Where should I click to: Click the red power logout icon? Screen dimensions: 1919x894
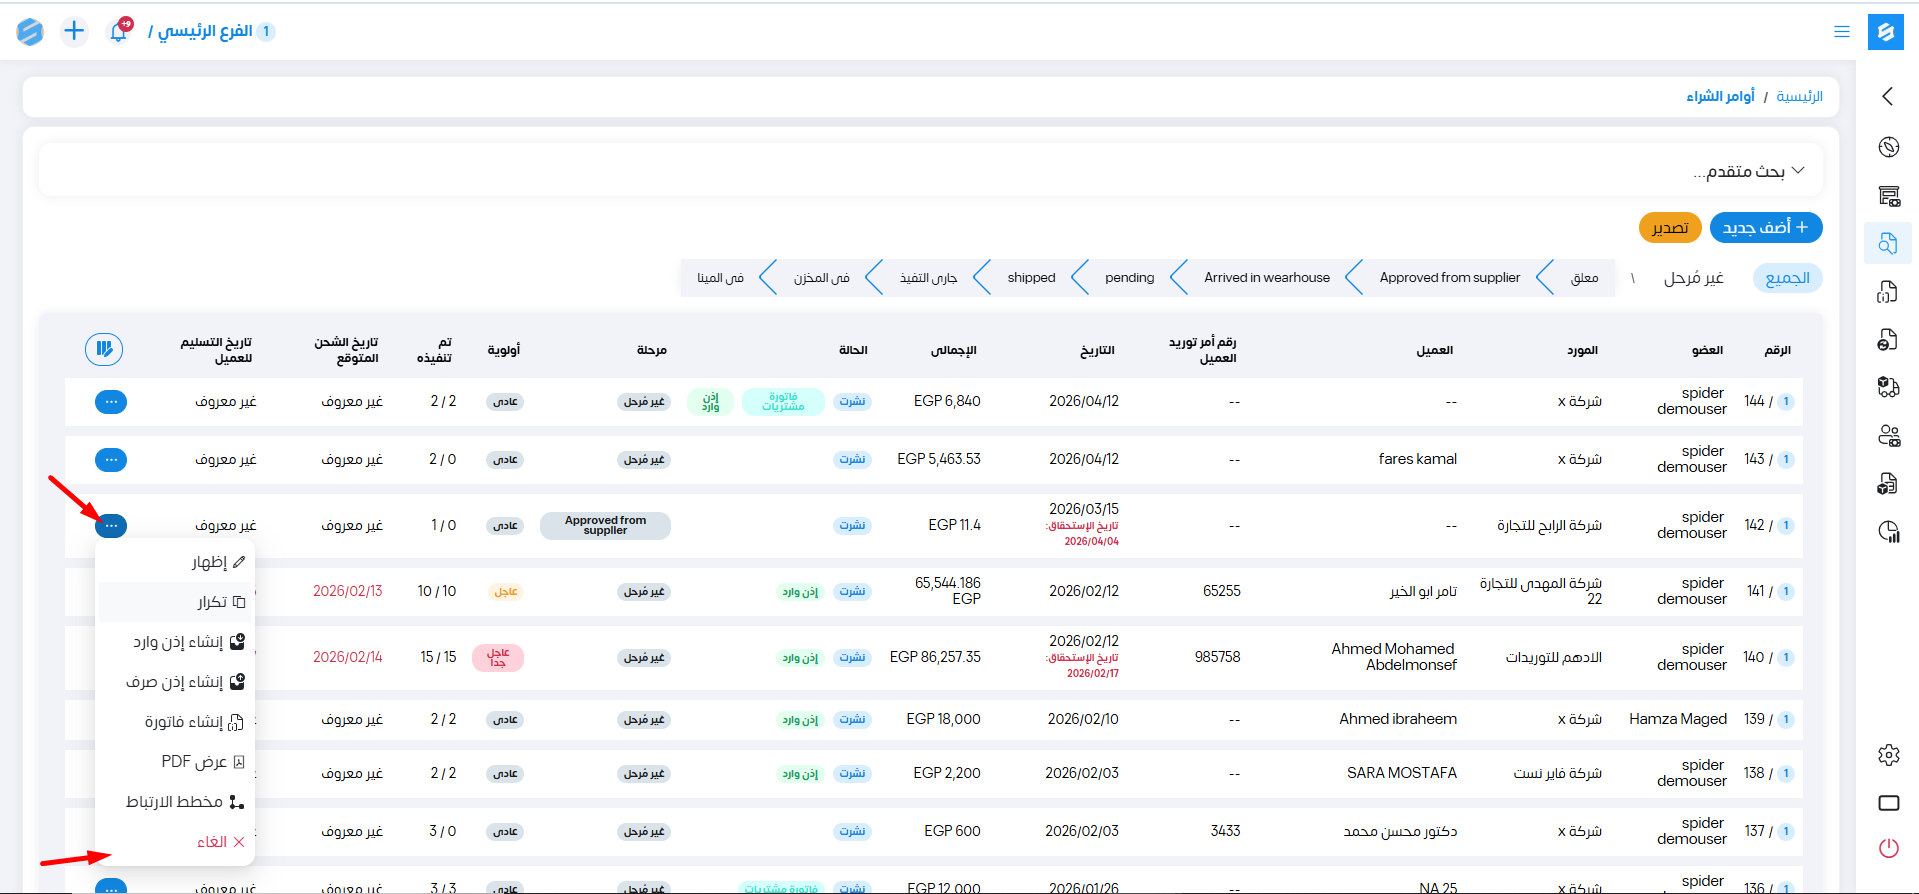coord(1888,848)
